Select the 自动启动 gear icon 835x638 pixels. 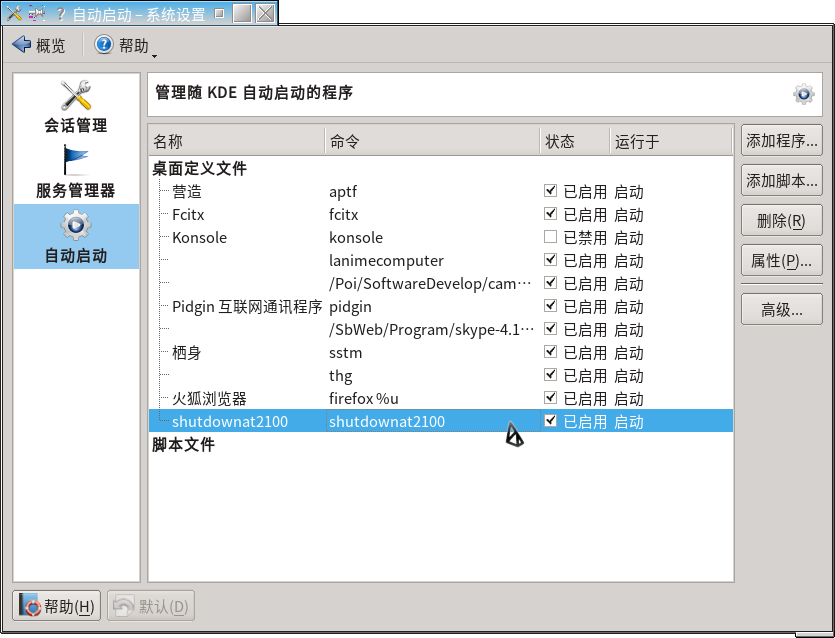(76, 225)
